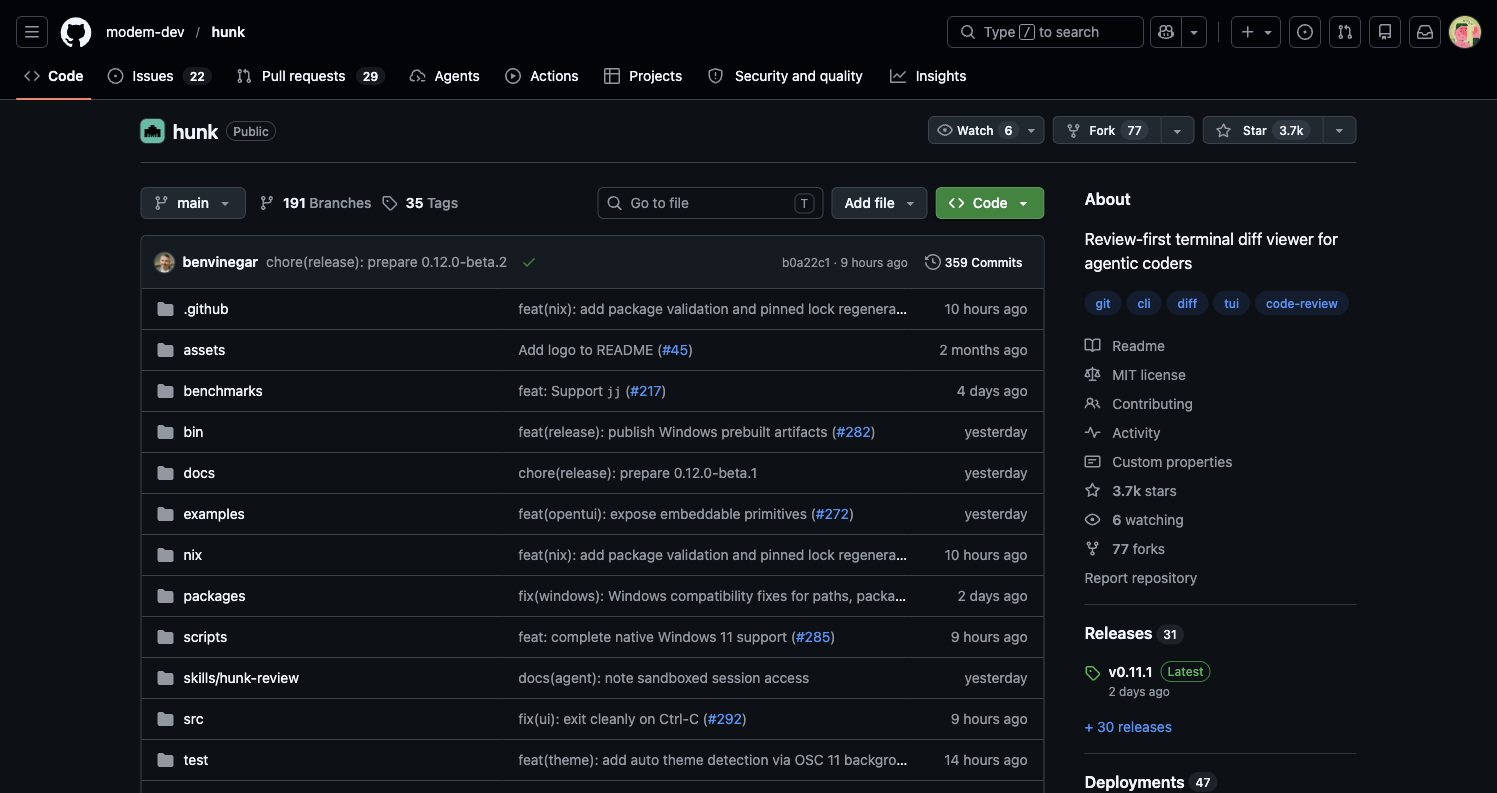1497x793 pixels.
Task: Open the Copilot dropdown arrow
Action: [1194, 32]
